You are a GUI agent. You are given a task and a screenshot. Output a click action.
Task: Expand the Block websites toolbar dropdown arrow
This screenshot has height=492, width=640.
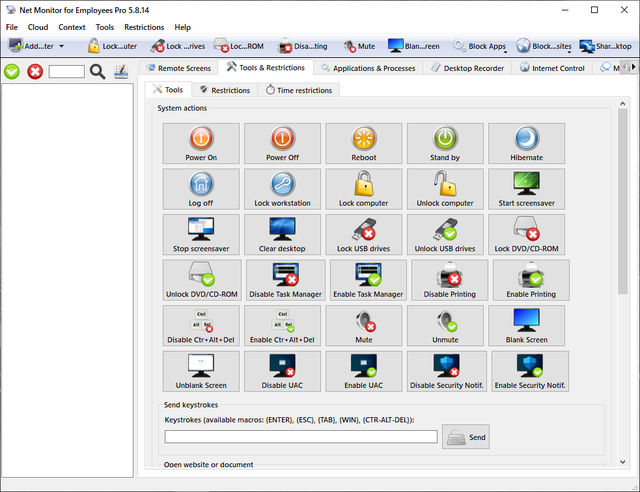click(570, 50)
